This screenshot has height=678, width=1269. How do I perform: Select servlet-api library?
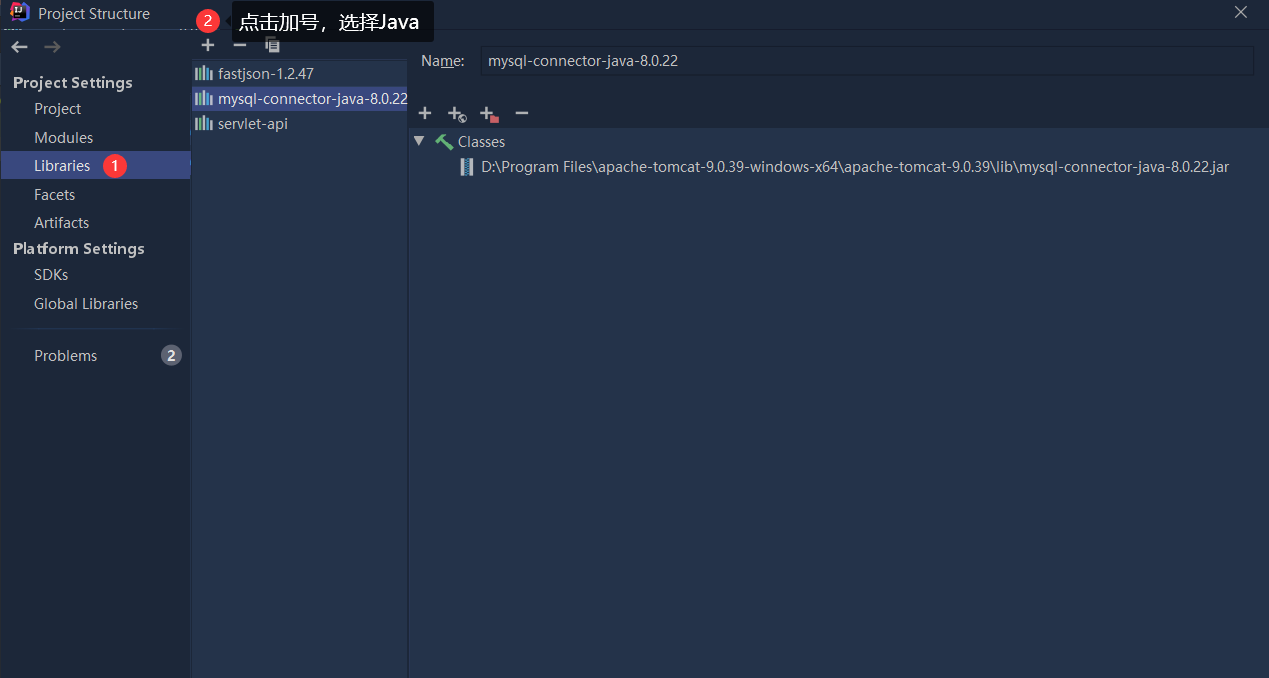pyautogui.click(x=300, y=124)
